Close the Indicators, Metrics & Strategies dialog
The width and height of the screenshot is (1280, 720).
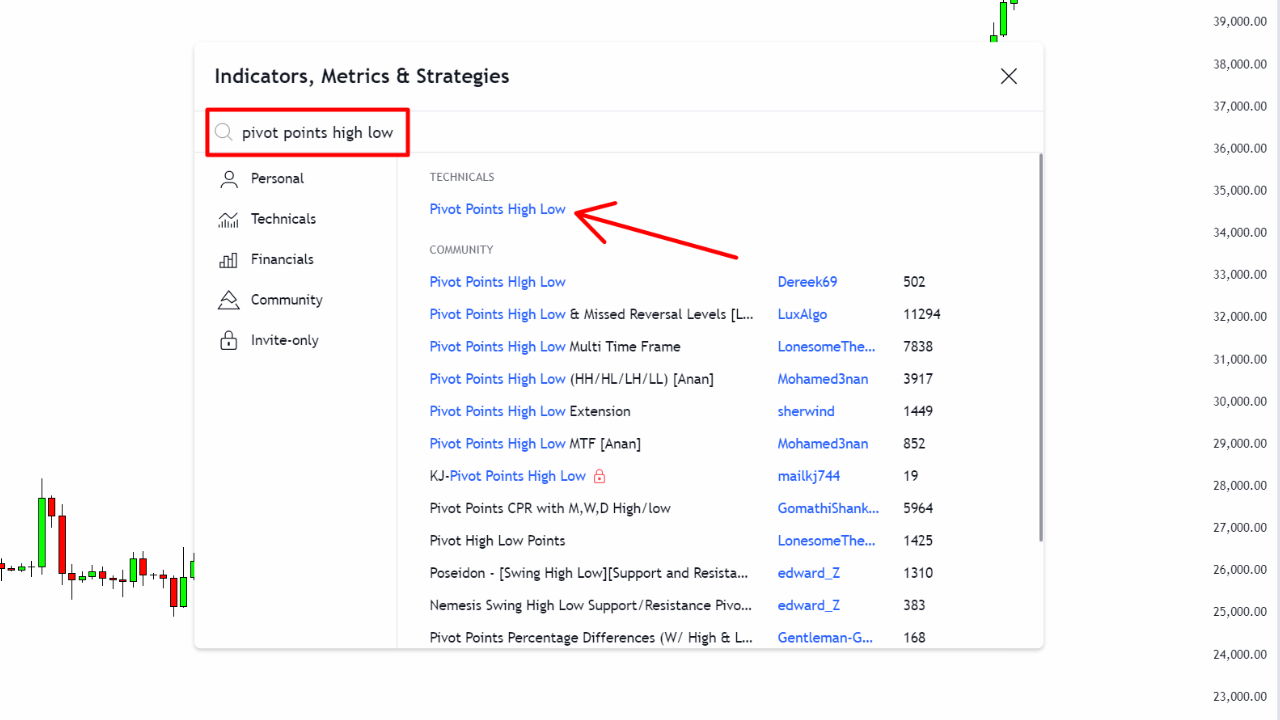(1008, 76)
